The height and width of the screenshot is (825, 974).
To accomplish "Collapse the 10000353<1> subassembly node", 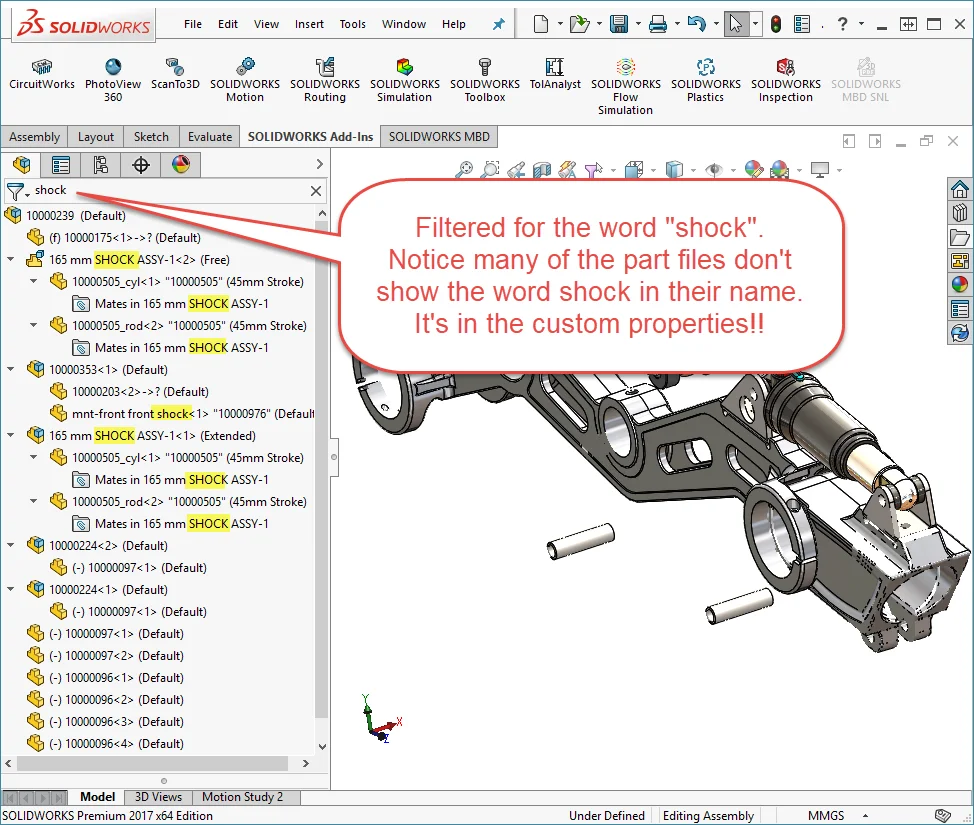I will [x=11, y=370].
